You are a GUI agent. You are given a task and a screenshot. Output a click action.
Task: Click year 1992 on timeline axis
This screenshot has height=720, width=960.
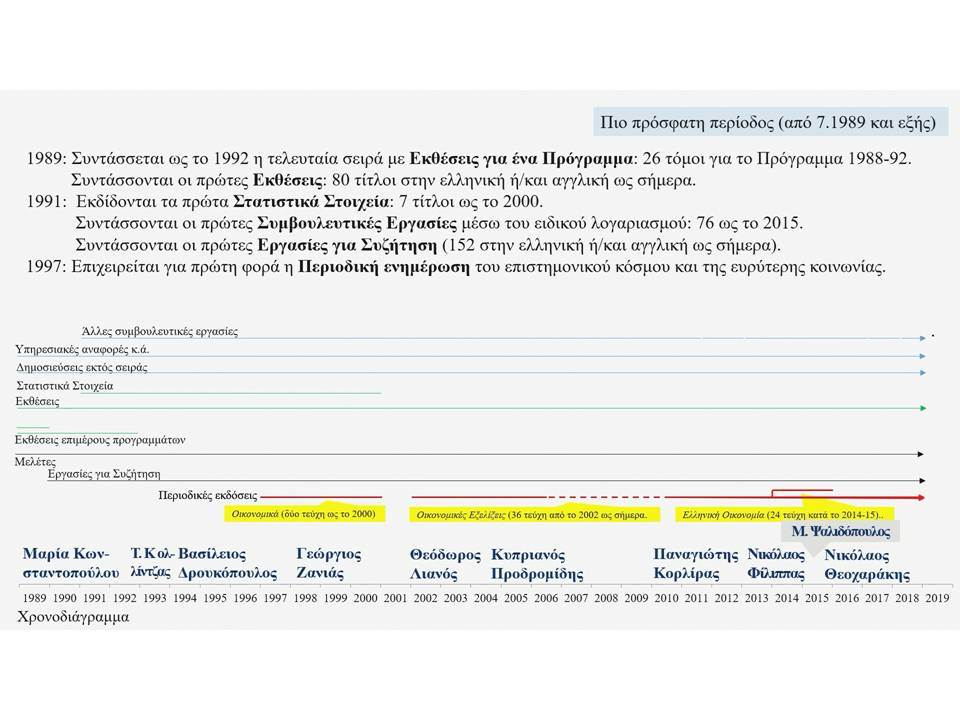(x=125, y=598)
